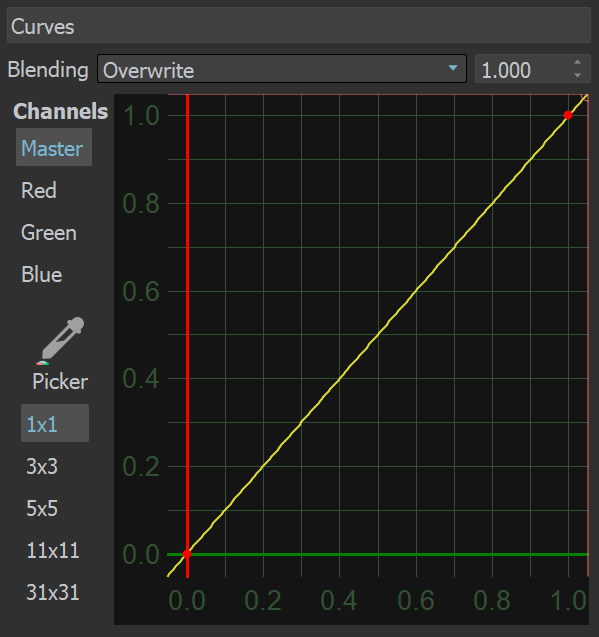Select the Master channel
Image resolution: width=599 pixels, height=637 pixels.
(54, 147)
